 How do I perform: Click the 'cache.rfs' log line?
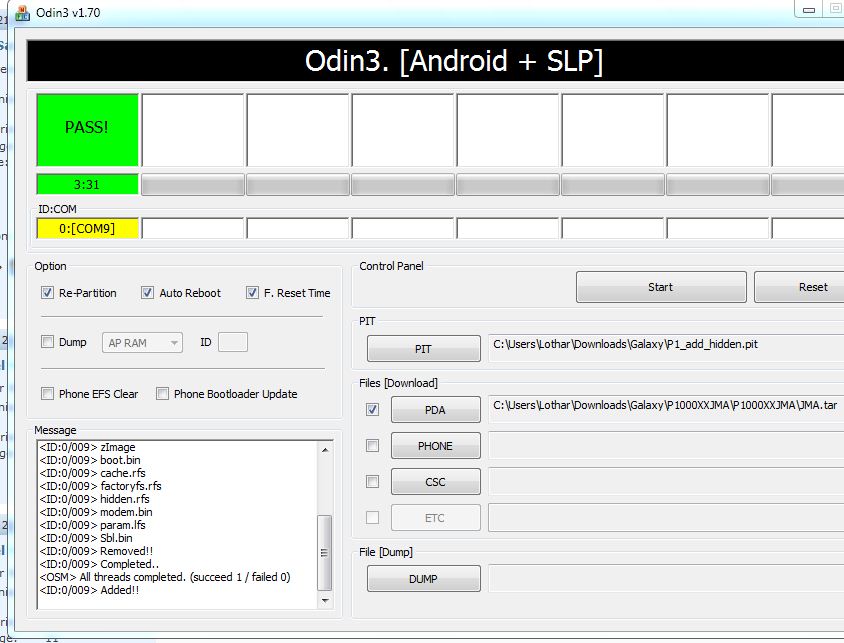93,473
